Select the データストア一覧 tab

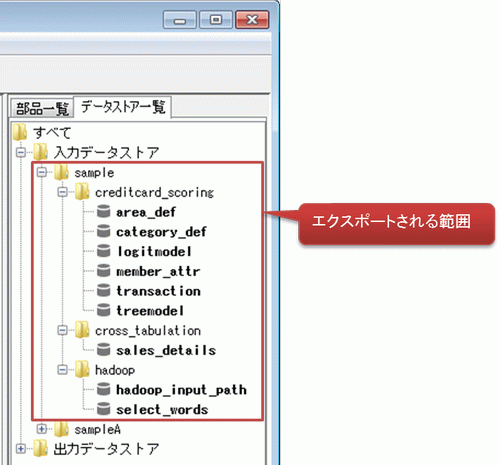pyautogui.click(x=123, y=107)
